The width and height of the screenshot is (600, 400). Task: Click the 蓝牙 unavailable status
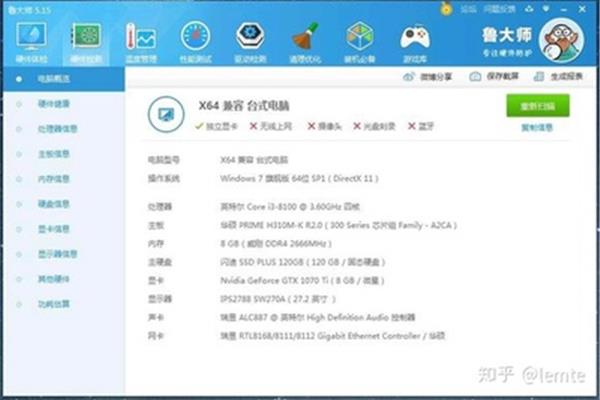pyautogui.click(x=421, y=126)
